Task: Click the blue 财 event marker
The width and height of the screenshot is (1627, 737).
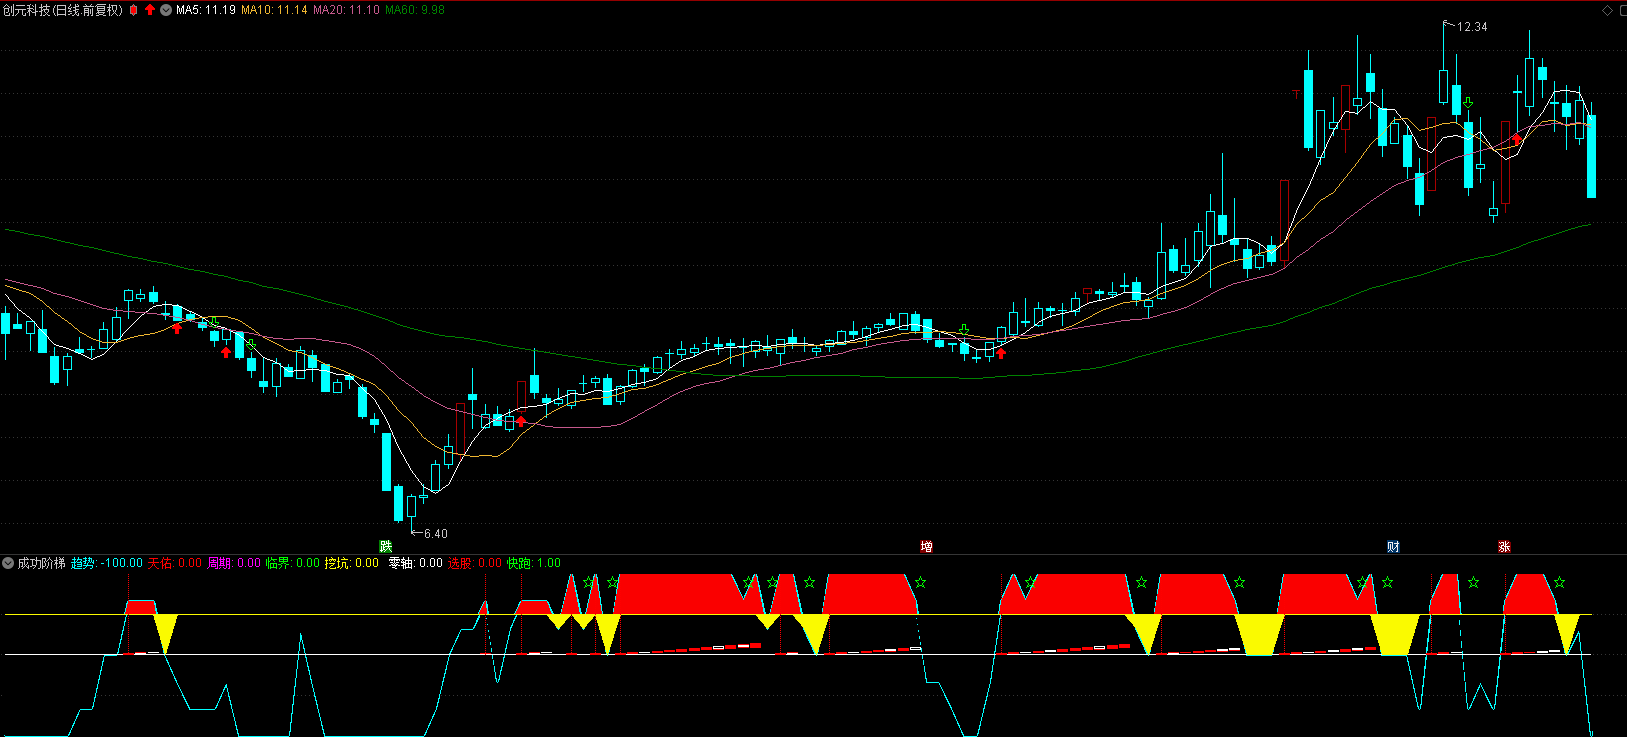Action: 1393,546
